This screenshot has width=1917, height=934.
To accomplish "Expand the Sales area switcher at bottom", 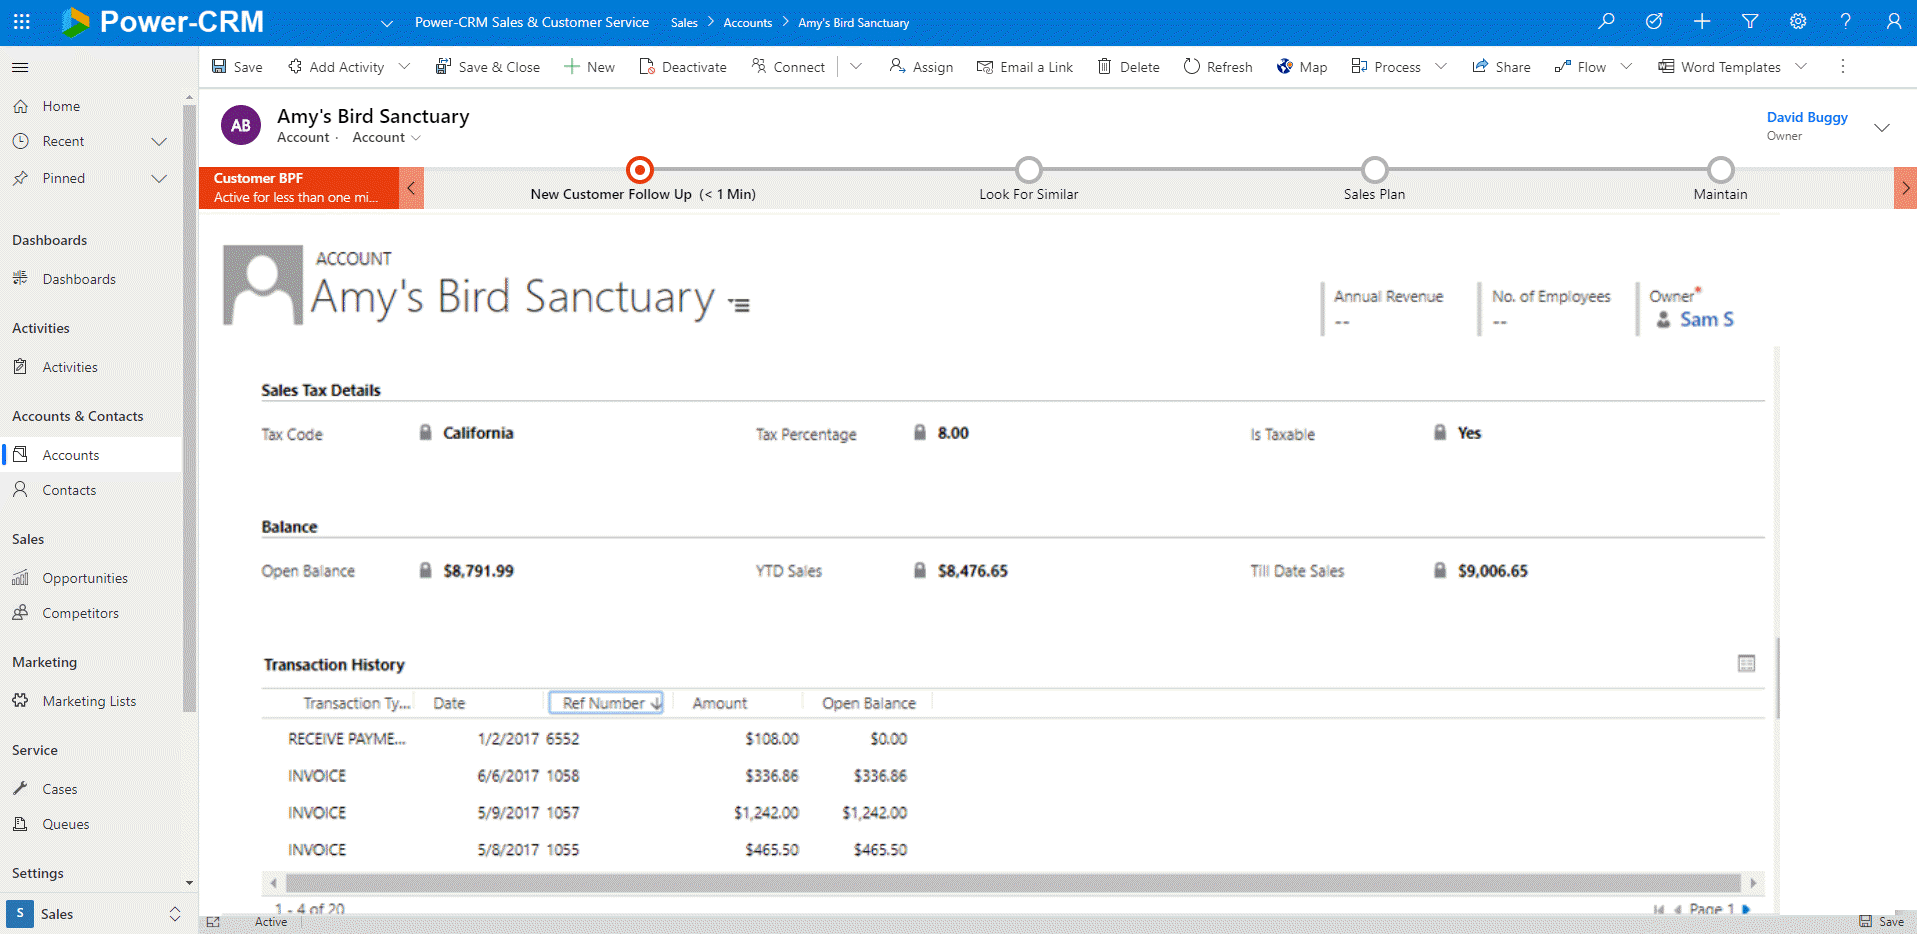I will (x=174, y=914).
